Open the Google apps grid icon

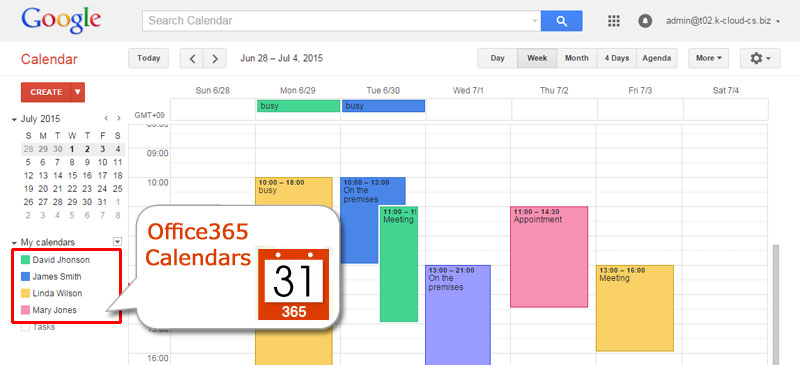click(x=614, y=21)
